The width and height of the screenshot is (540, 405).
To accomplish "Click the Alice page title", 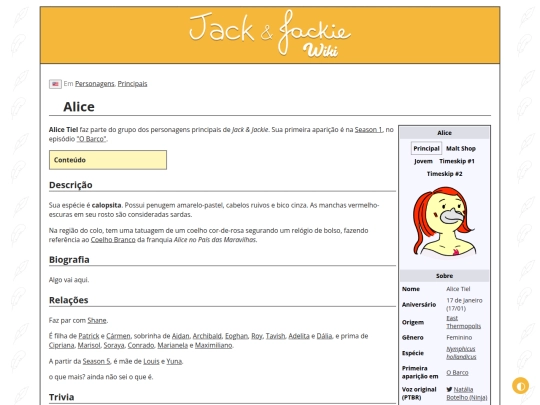I will coord(79,107).
